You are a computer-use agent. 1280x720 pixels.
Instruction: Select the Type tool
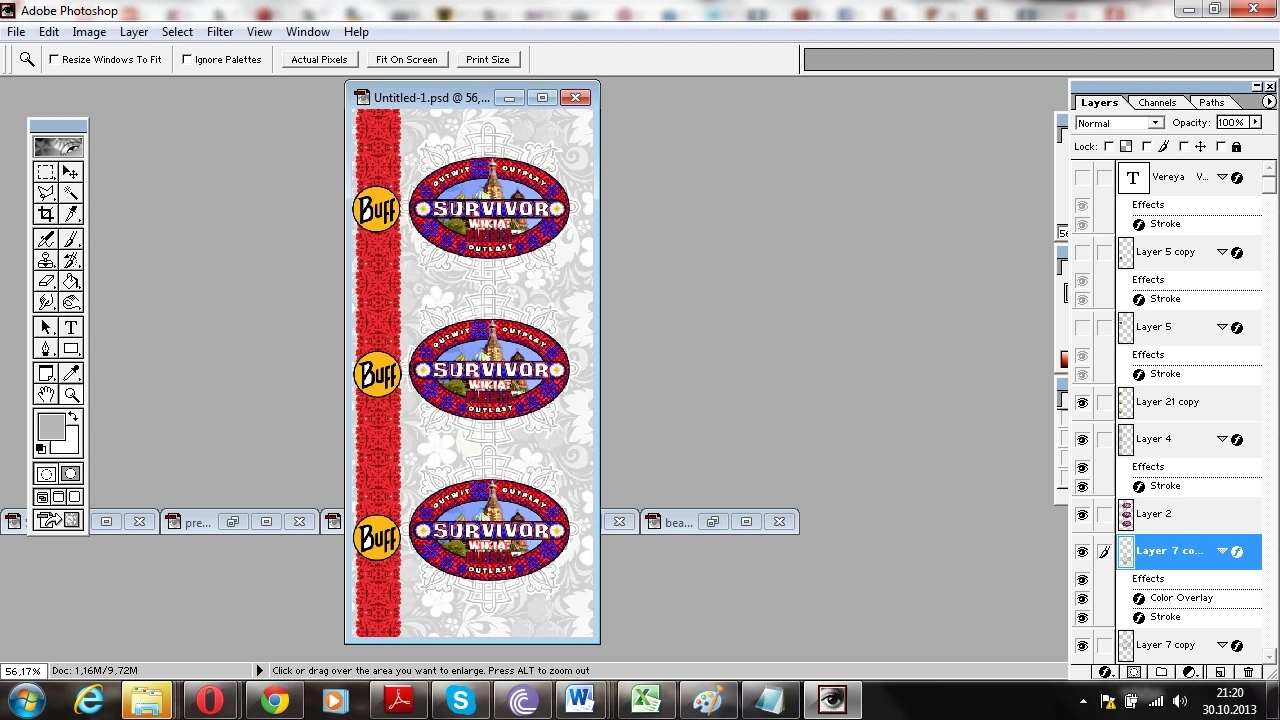[71, 327]
